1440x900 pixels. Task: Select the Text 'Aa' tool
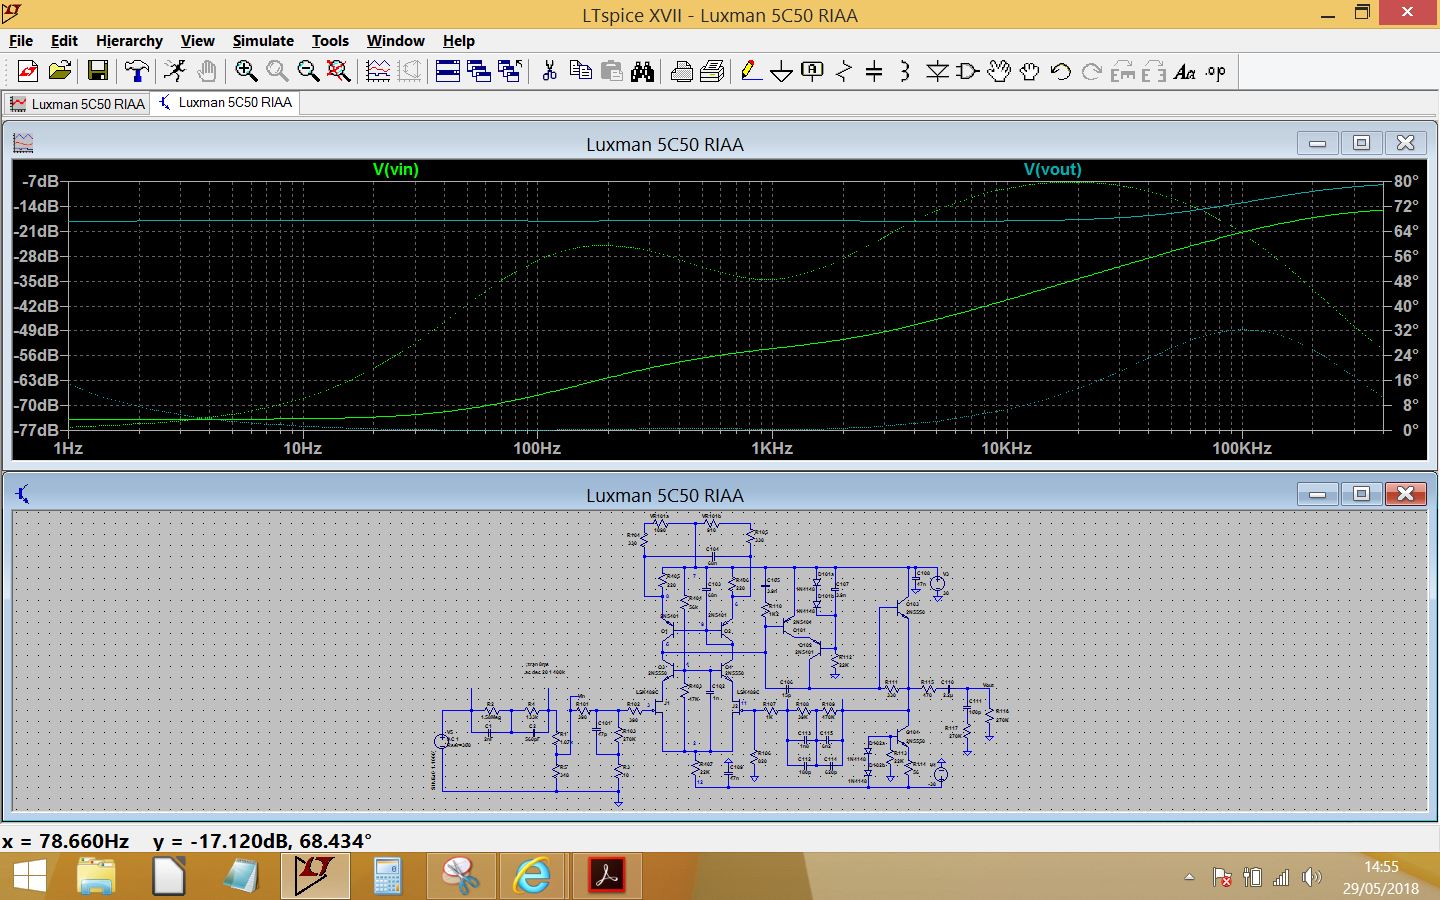click(1185, 71)
